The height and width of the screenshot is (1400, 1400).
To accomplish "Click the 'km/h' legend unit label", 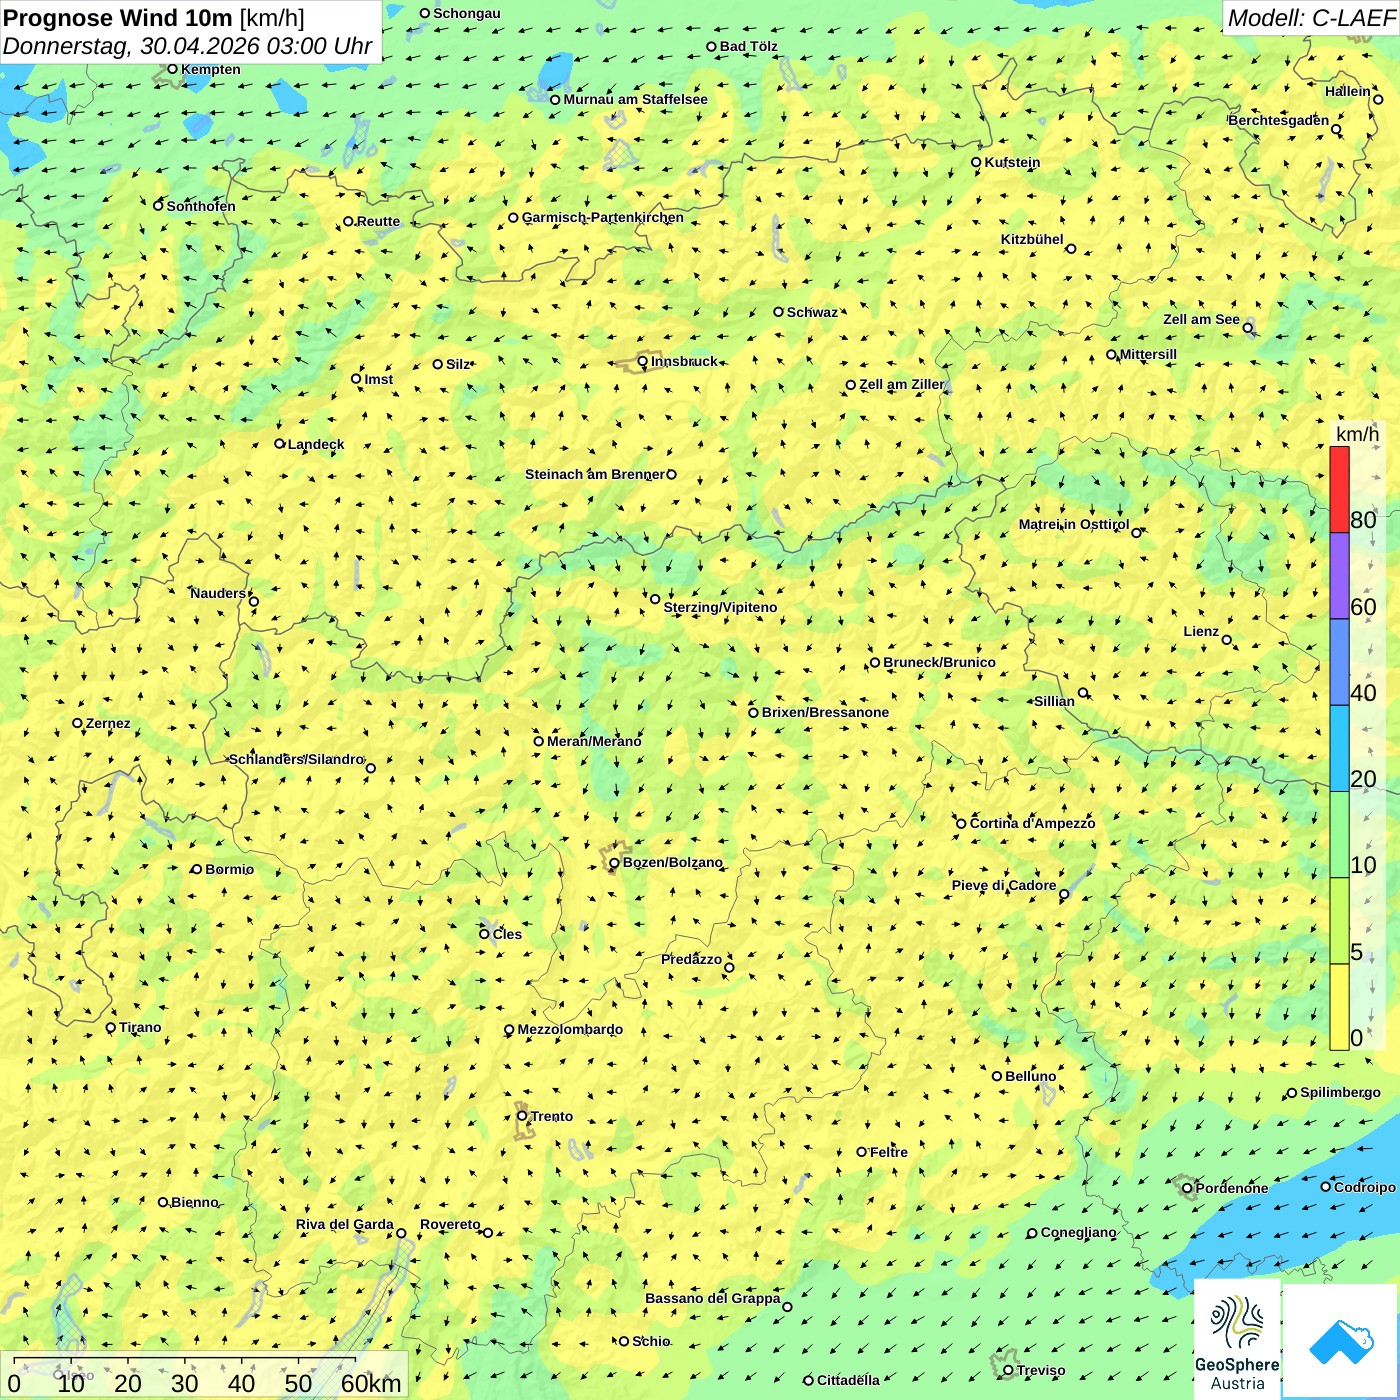I will pyautogui.click(x=1357, y=434).
